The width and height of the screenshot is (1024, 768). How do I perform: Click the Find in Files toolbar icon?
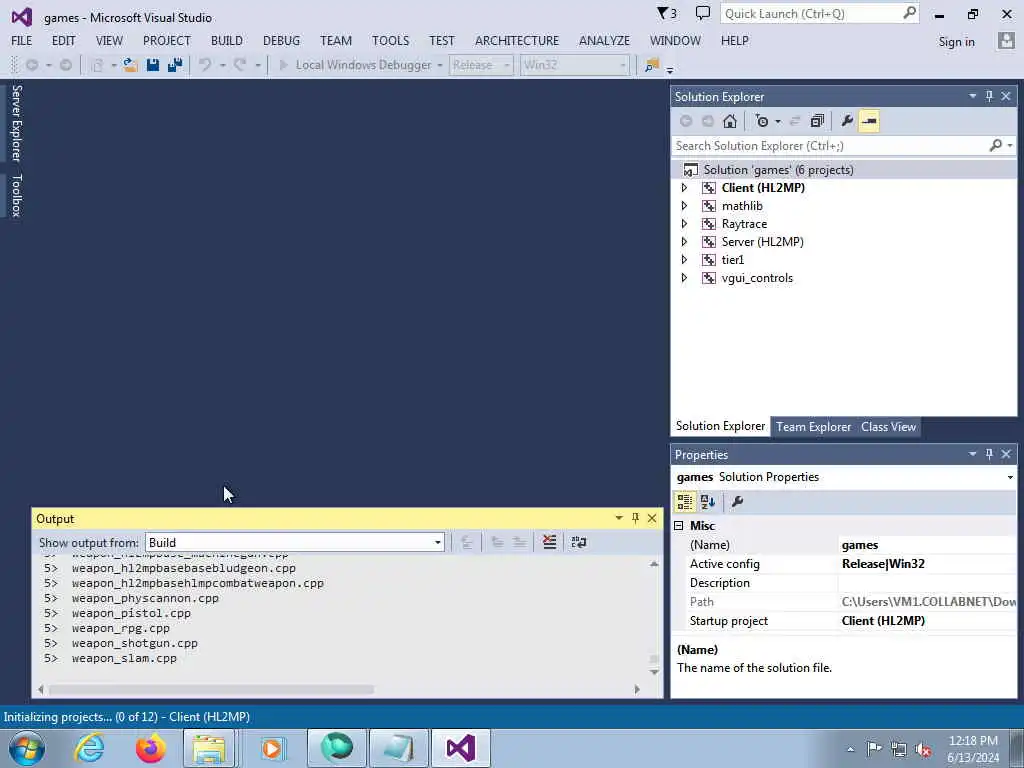tap(652, 65)
